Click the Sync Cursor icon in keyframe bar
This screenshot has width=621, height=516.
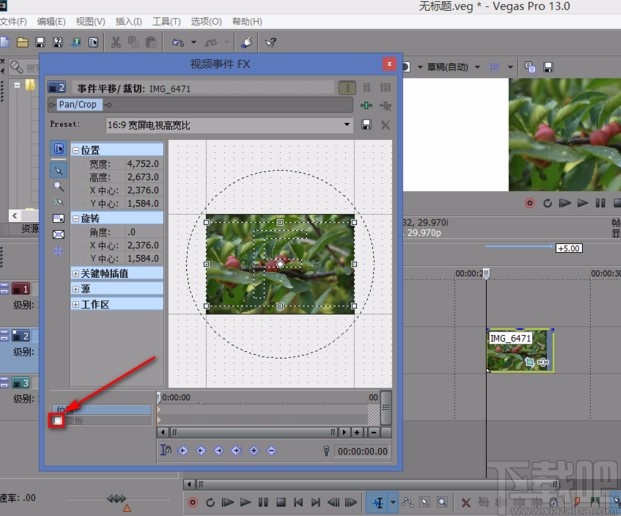pos(166,451)
